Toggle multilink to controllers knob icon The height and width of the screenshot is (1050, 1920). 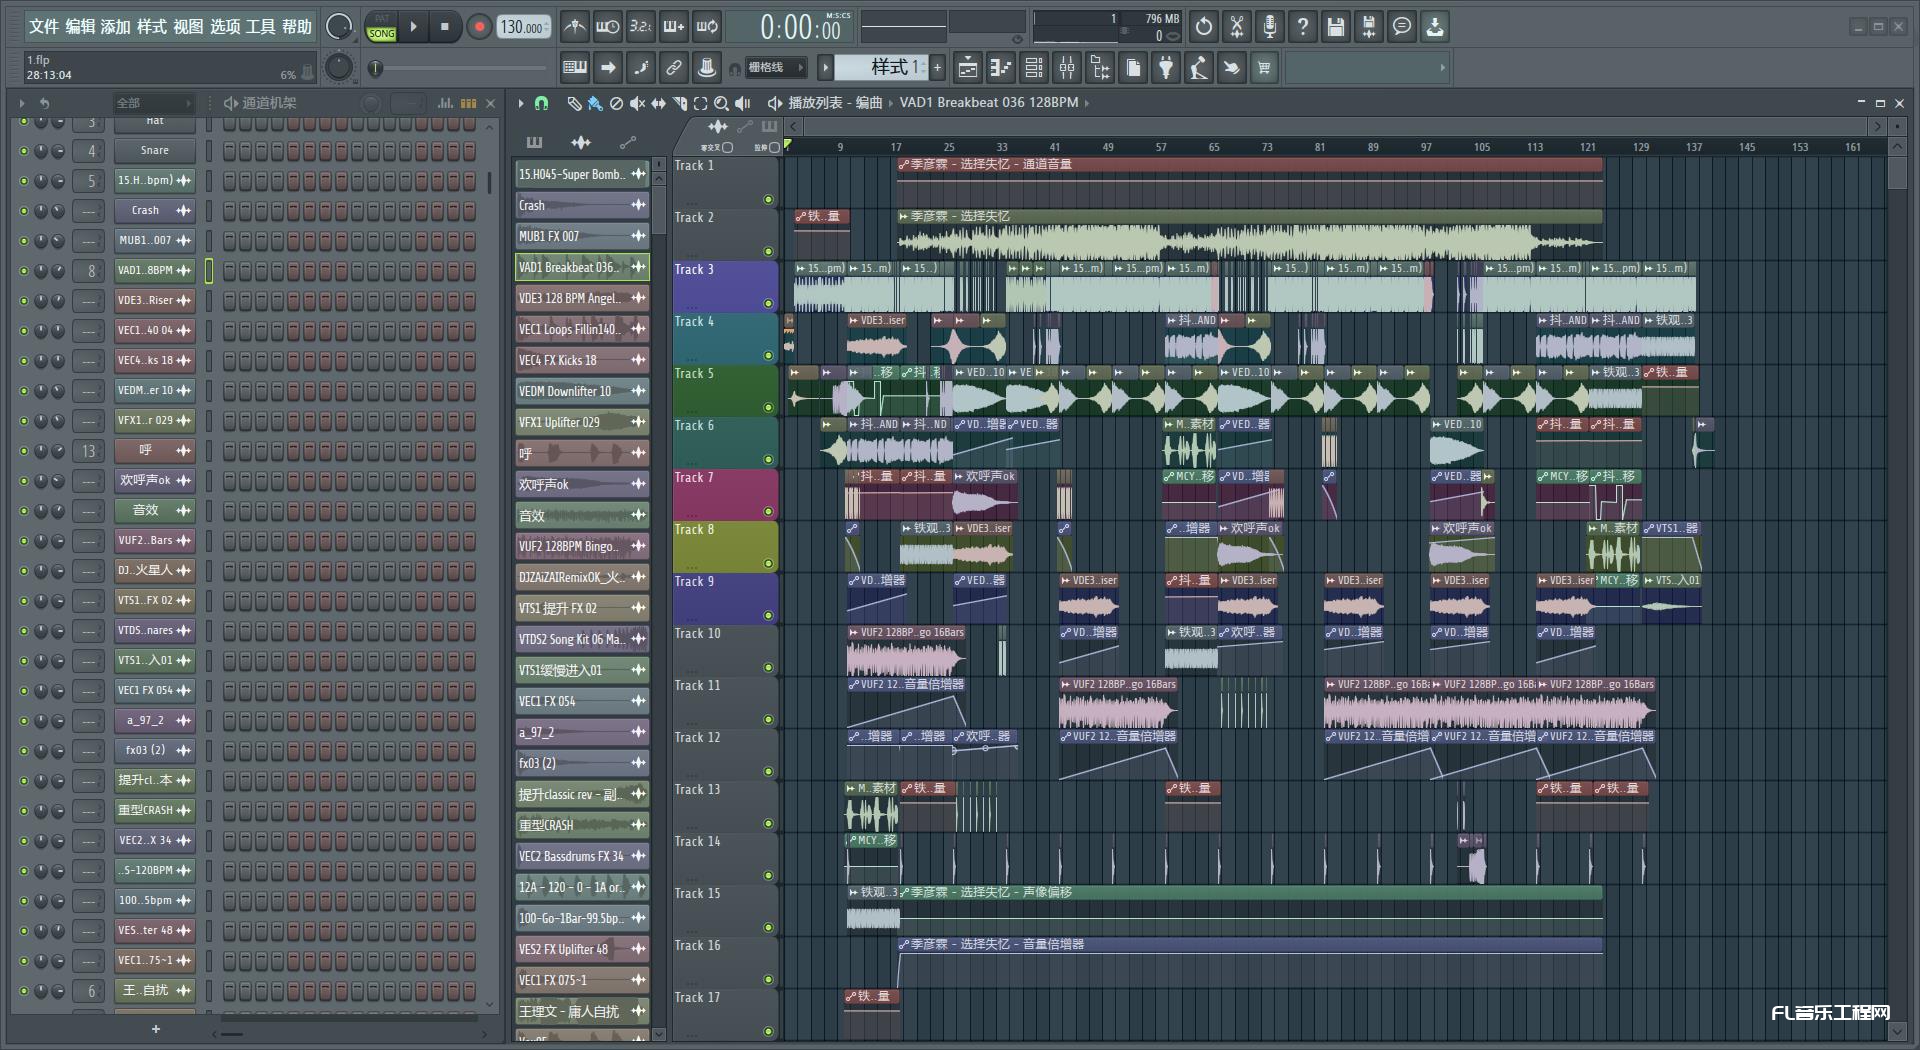pos(707,68)
